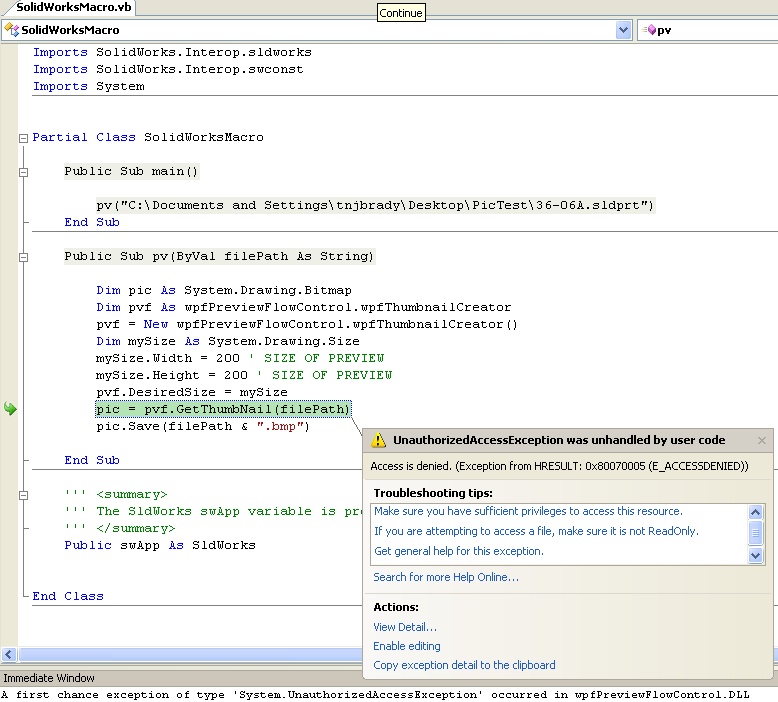Click the pv("C:\Documents and Settings...") call line
Viewport: 778px width, 702px height.
click(x=376, y=205)
